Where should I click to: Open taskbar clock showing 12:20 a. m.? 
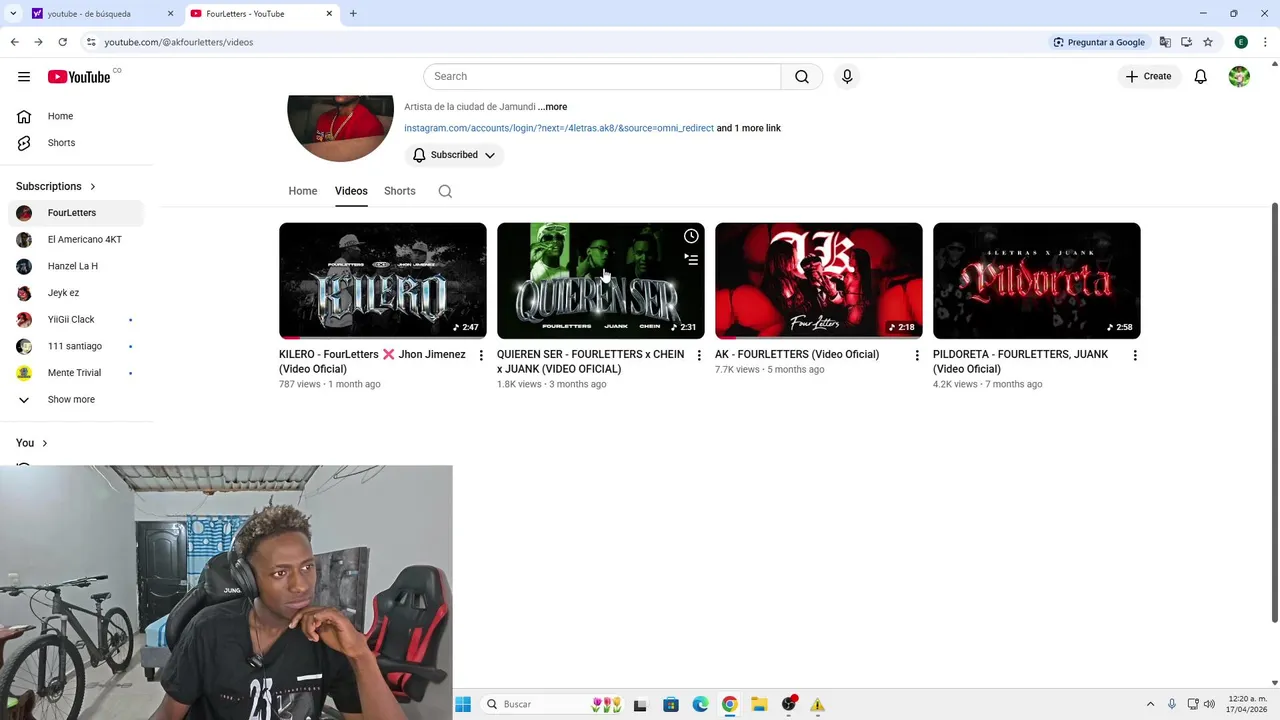coord(1246,704)
